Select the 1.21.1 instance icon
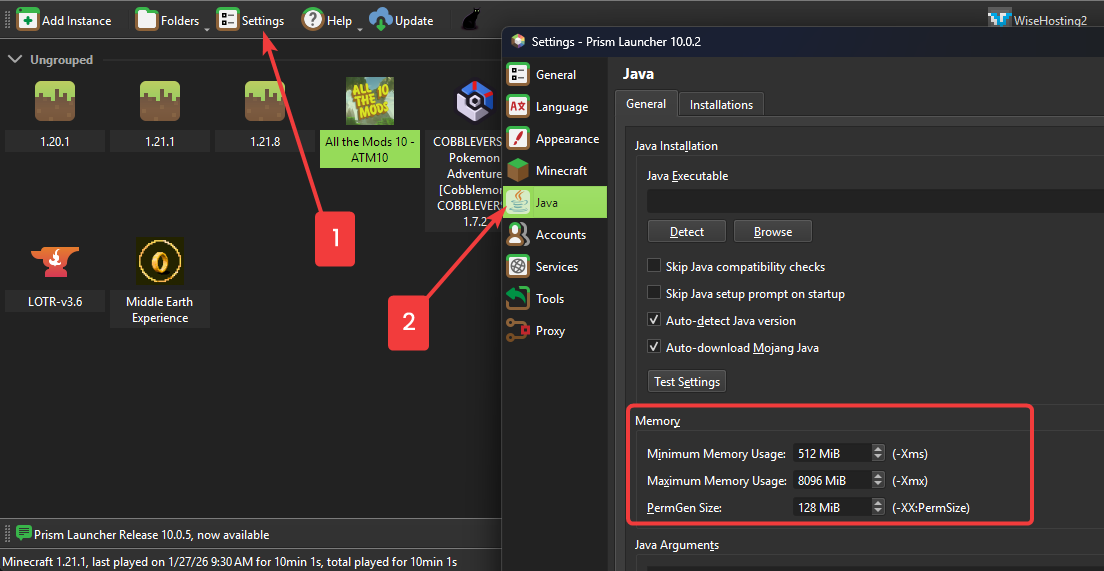1104x571 pixels. pos(160,101)
